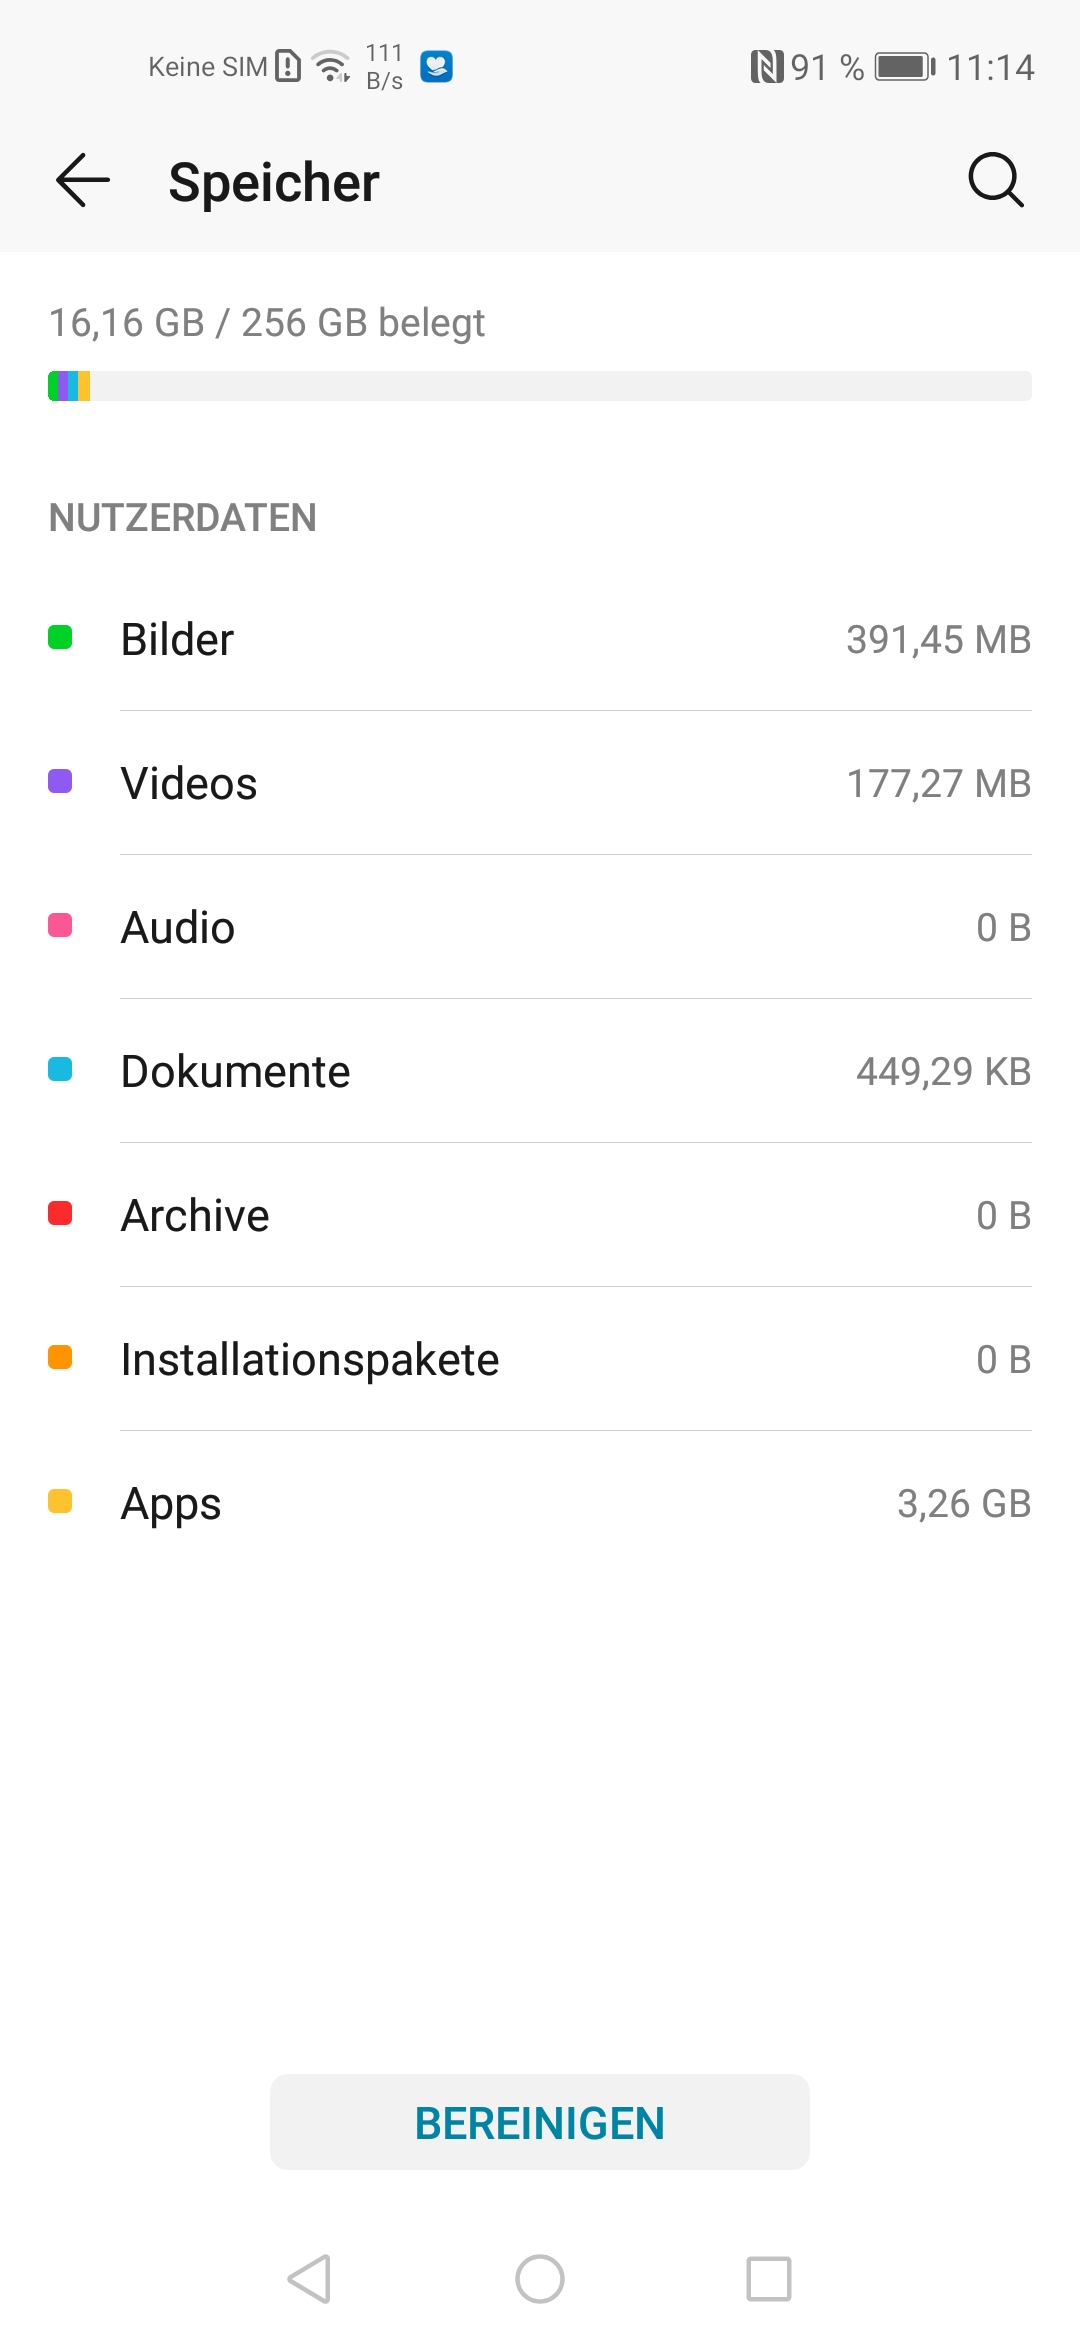Tap the Wi-Fi signal status icon

tap(331, 67)
